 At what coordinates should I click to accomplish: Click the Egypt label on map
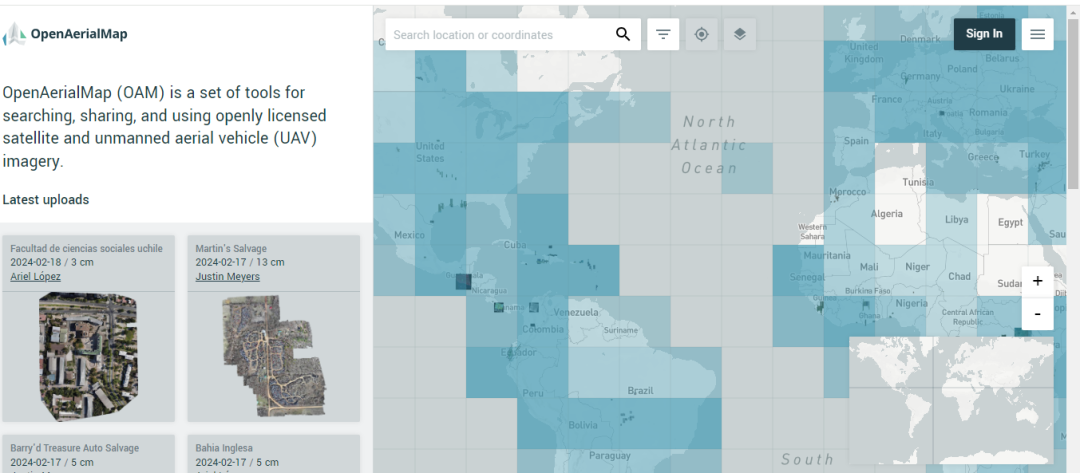[1010, 222]
